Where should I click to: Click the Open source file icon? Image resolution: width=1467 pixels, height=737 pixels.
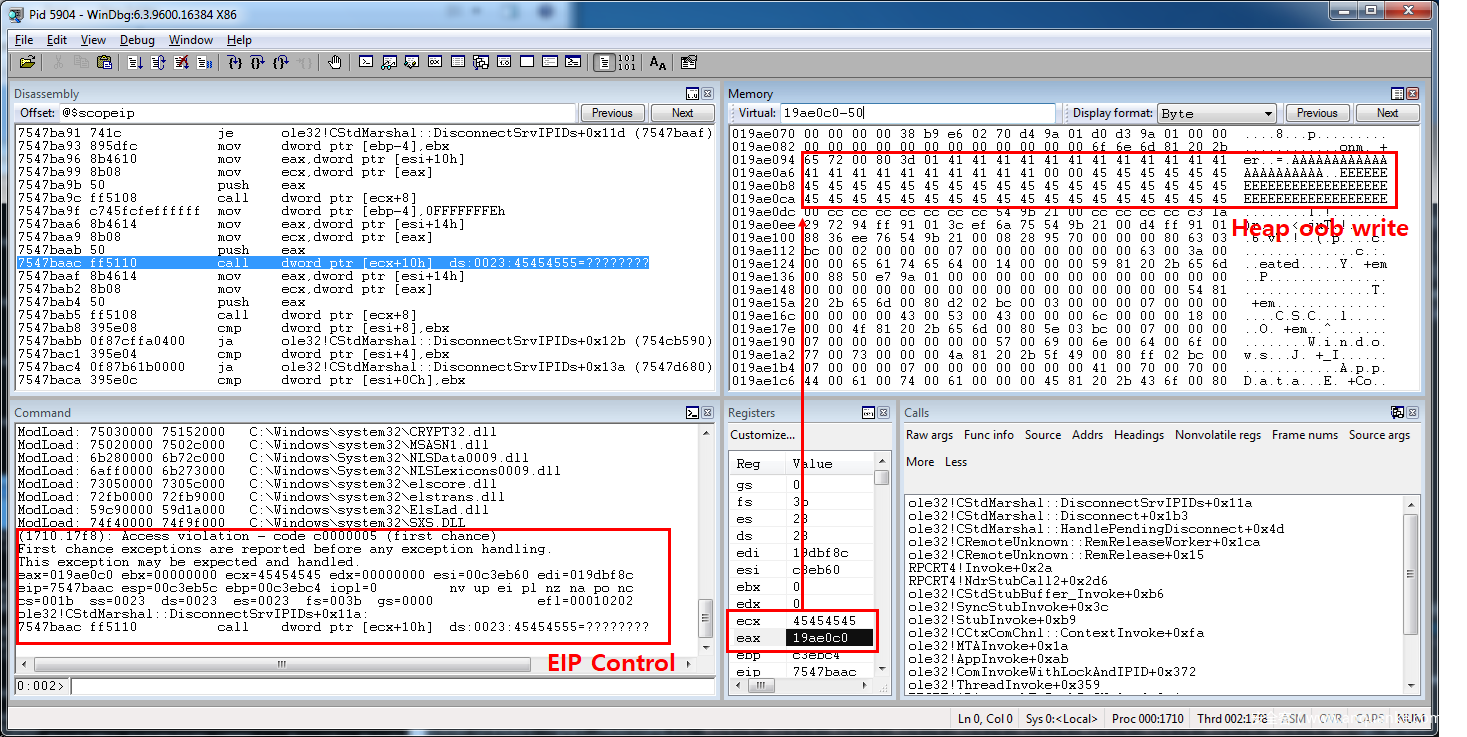(27, 62)
